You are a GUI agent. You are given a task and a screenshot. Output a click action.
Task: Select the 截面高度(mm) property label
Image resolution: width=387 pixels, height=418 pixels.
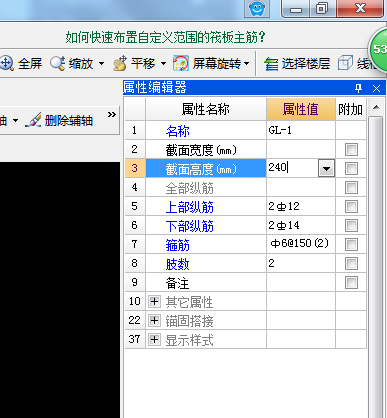point(201,169)
